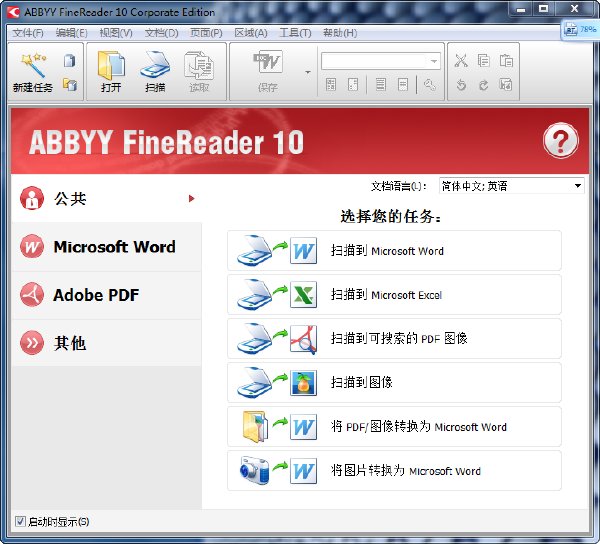Choose 将 PDF/图像转换为 Microsoft Word task
Screen dimensions: 600x544
(x=394, y=427)
